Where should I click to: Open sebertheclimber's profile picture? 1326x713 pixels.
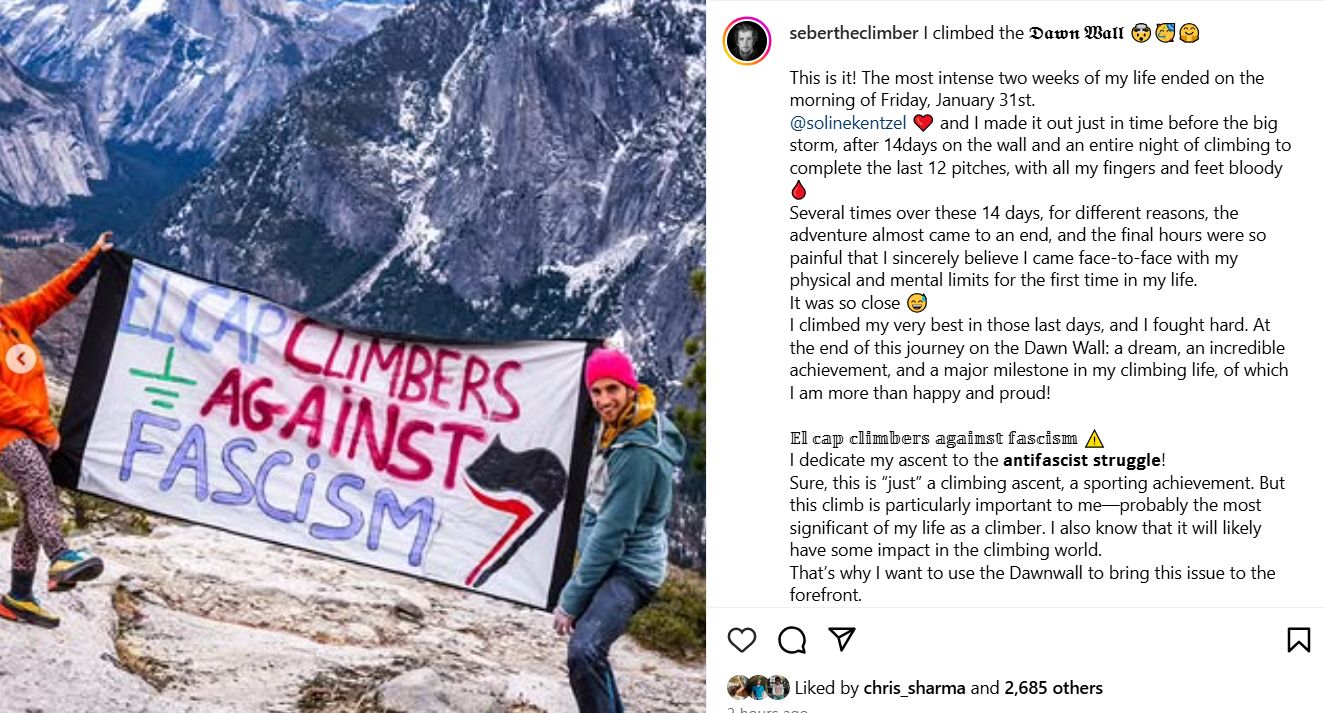[747, 41]
